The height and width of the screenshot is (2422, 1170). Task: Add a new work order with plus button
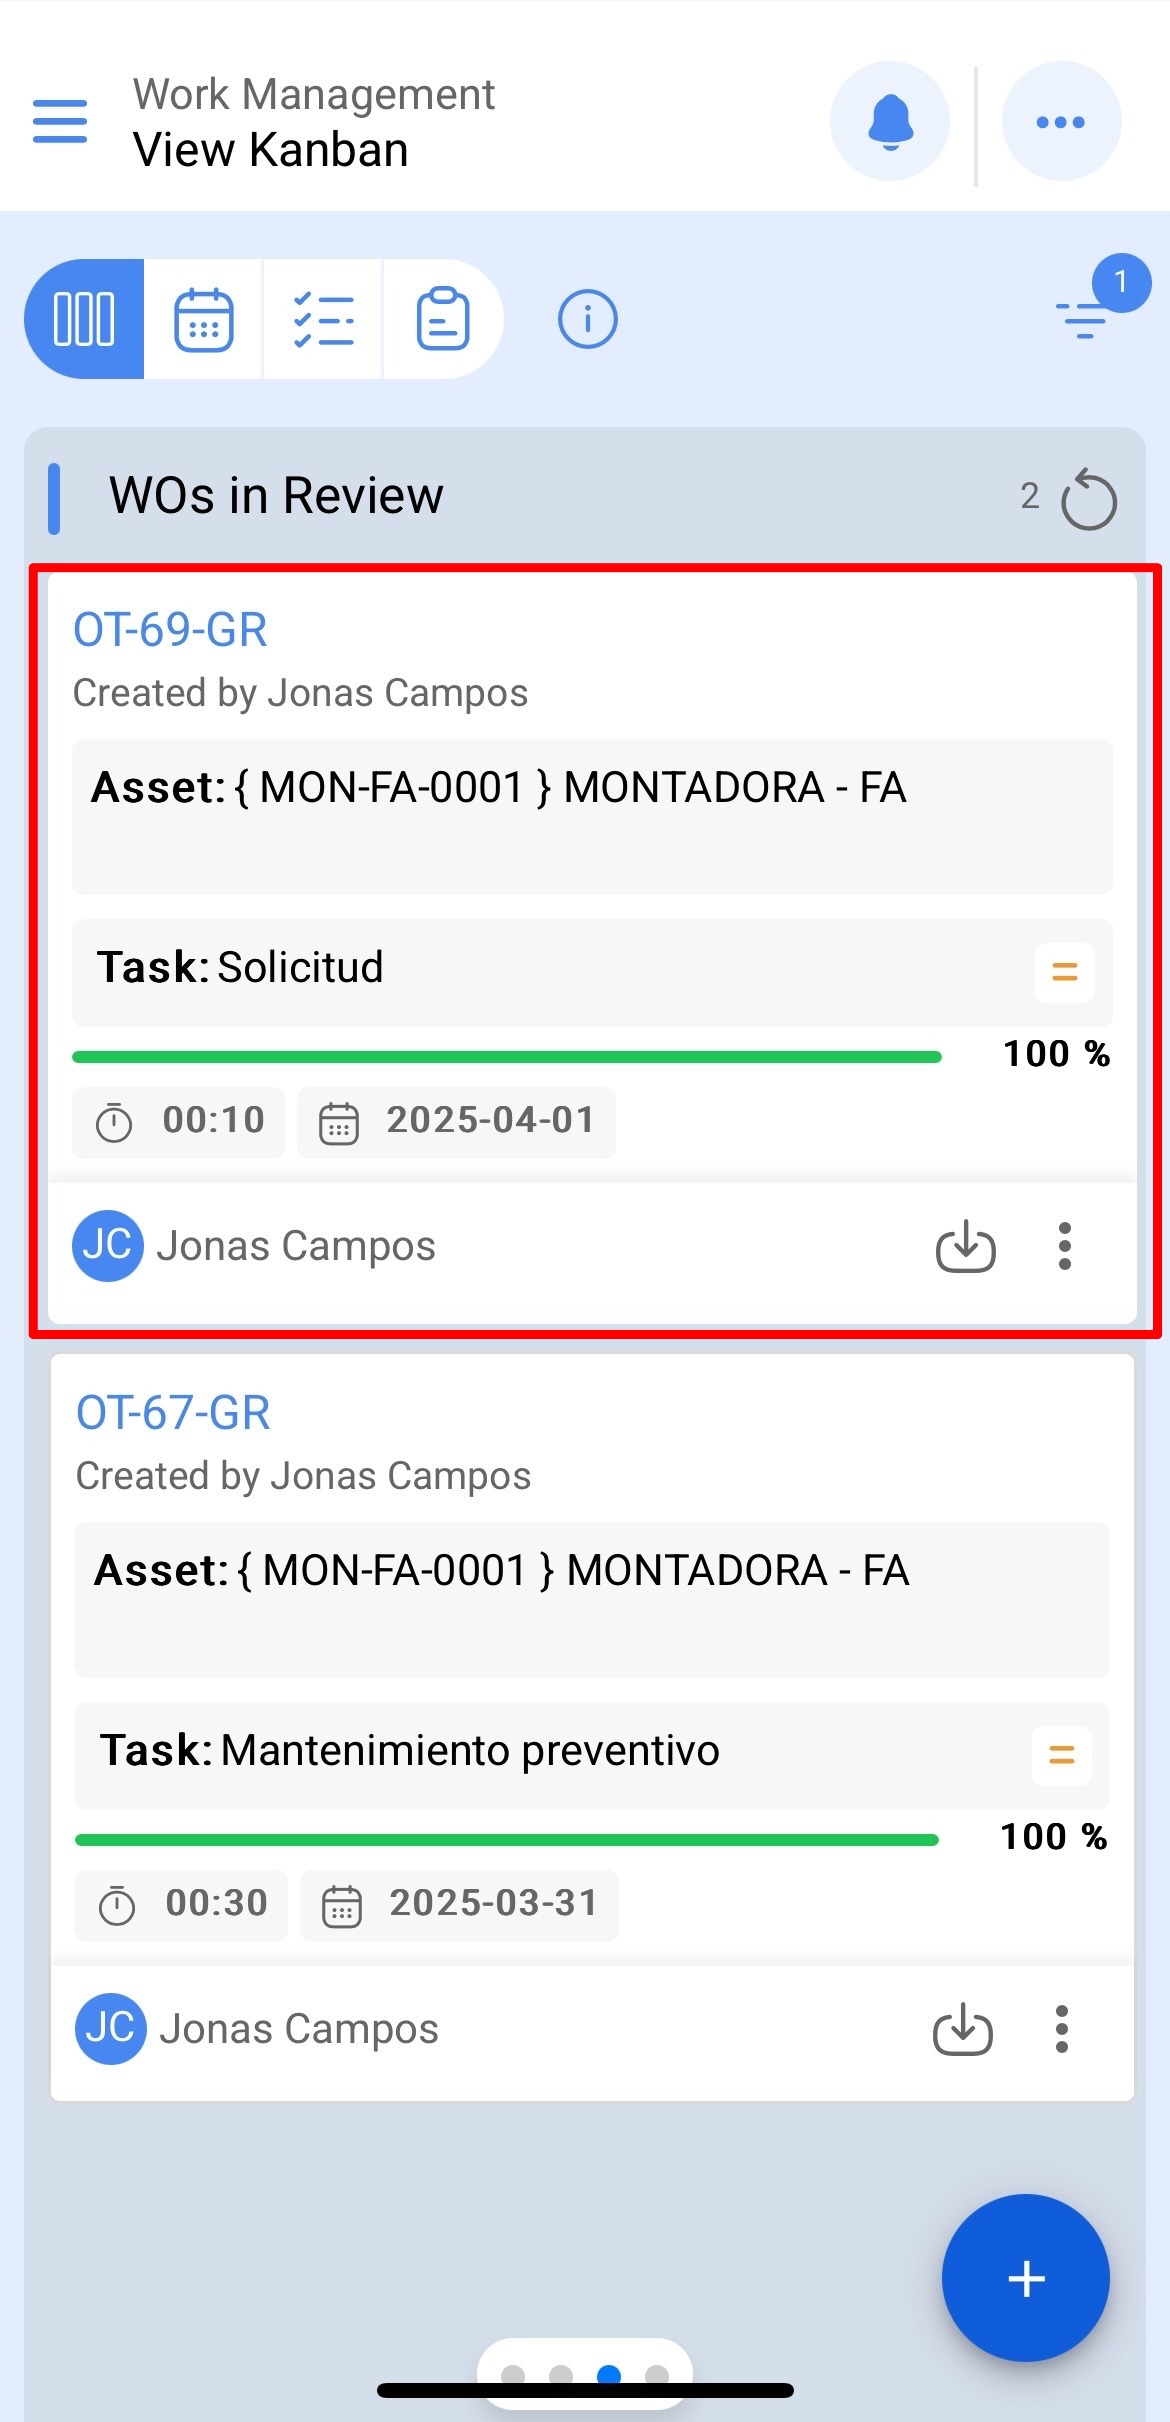pyautogui.click(x=1026, y=2279)
